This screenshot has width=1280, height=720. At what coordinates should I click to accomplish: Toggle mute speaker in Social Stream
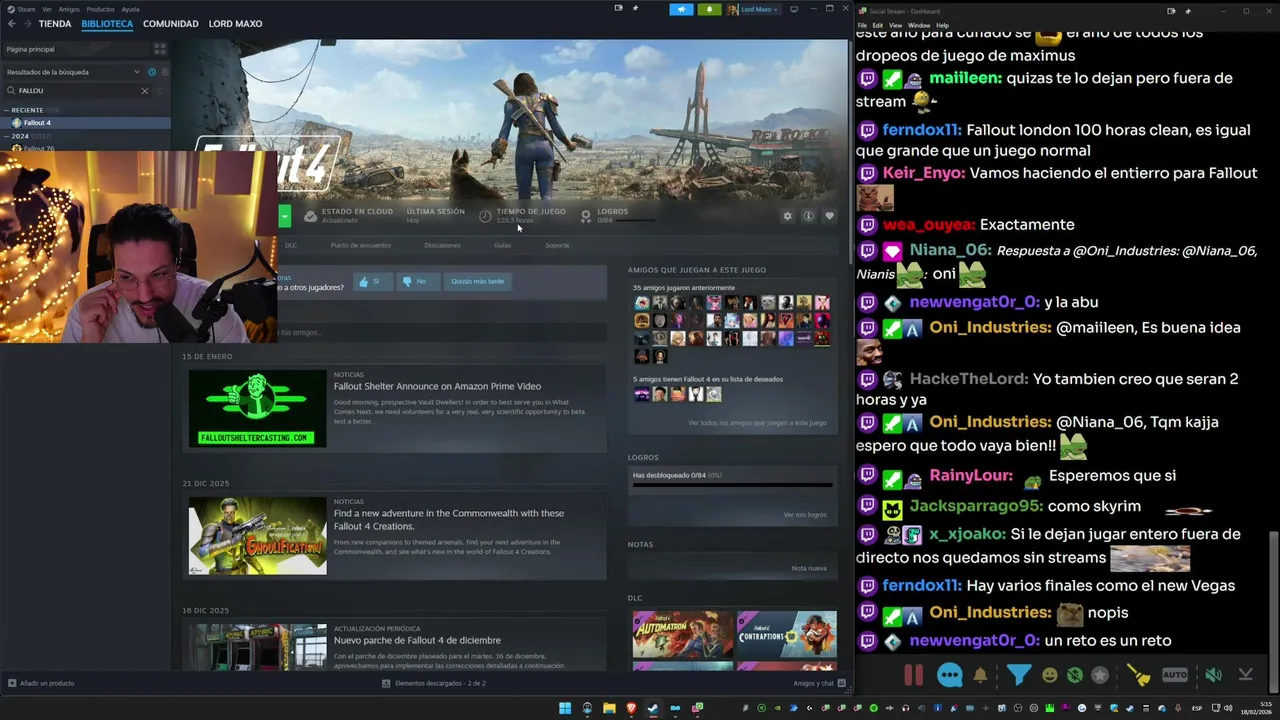click(1213, 675)
